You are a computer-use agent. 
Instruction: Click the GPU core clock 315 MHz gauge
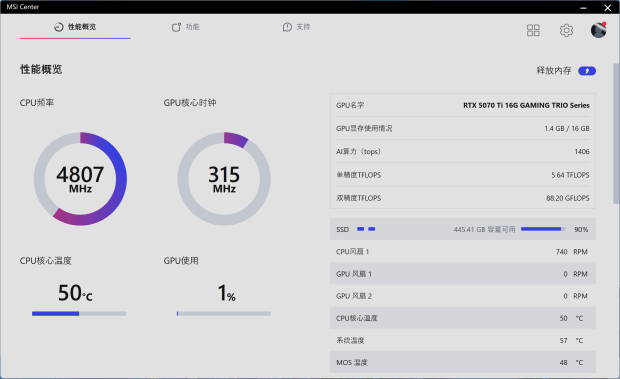point(224,179)
